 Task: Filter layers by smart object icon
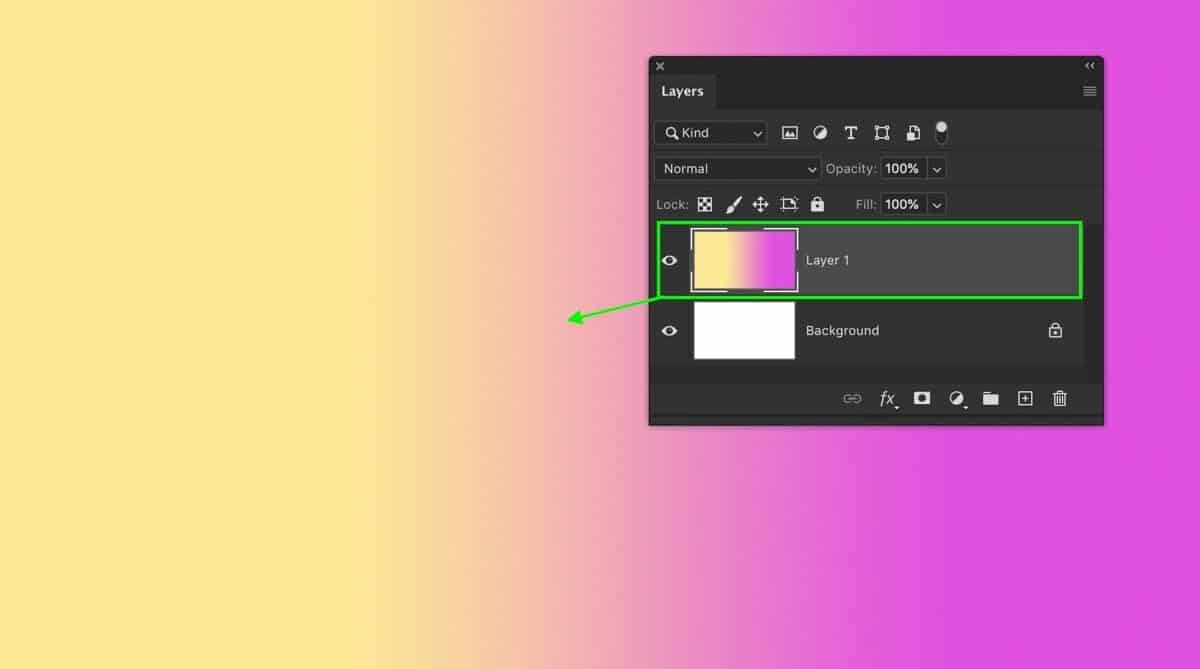click(913, 132)
